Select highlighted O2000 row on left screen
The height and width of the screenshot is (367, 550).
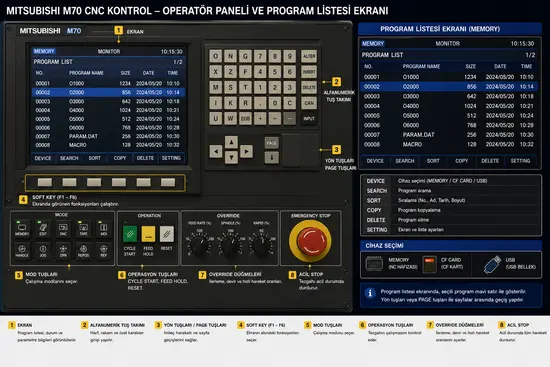tap(108, 92)
